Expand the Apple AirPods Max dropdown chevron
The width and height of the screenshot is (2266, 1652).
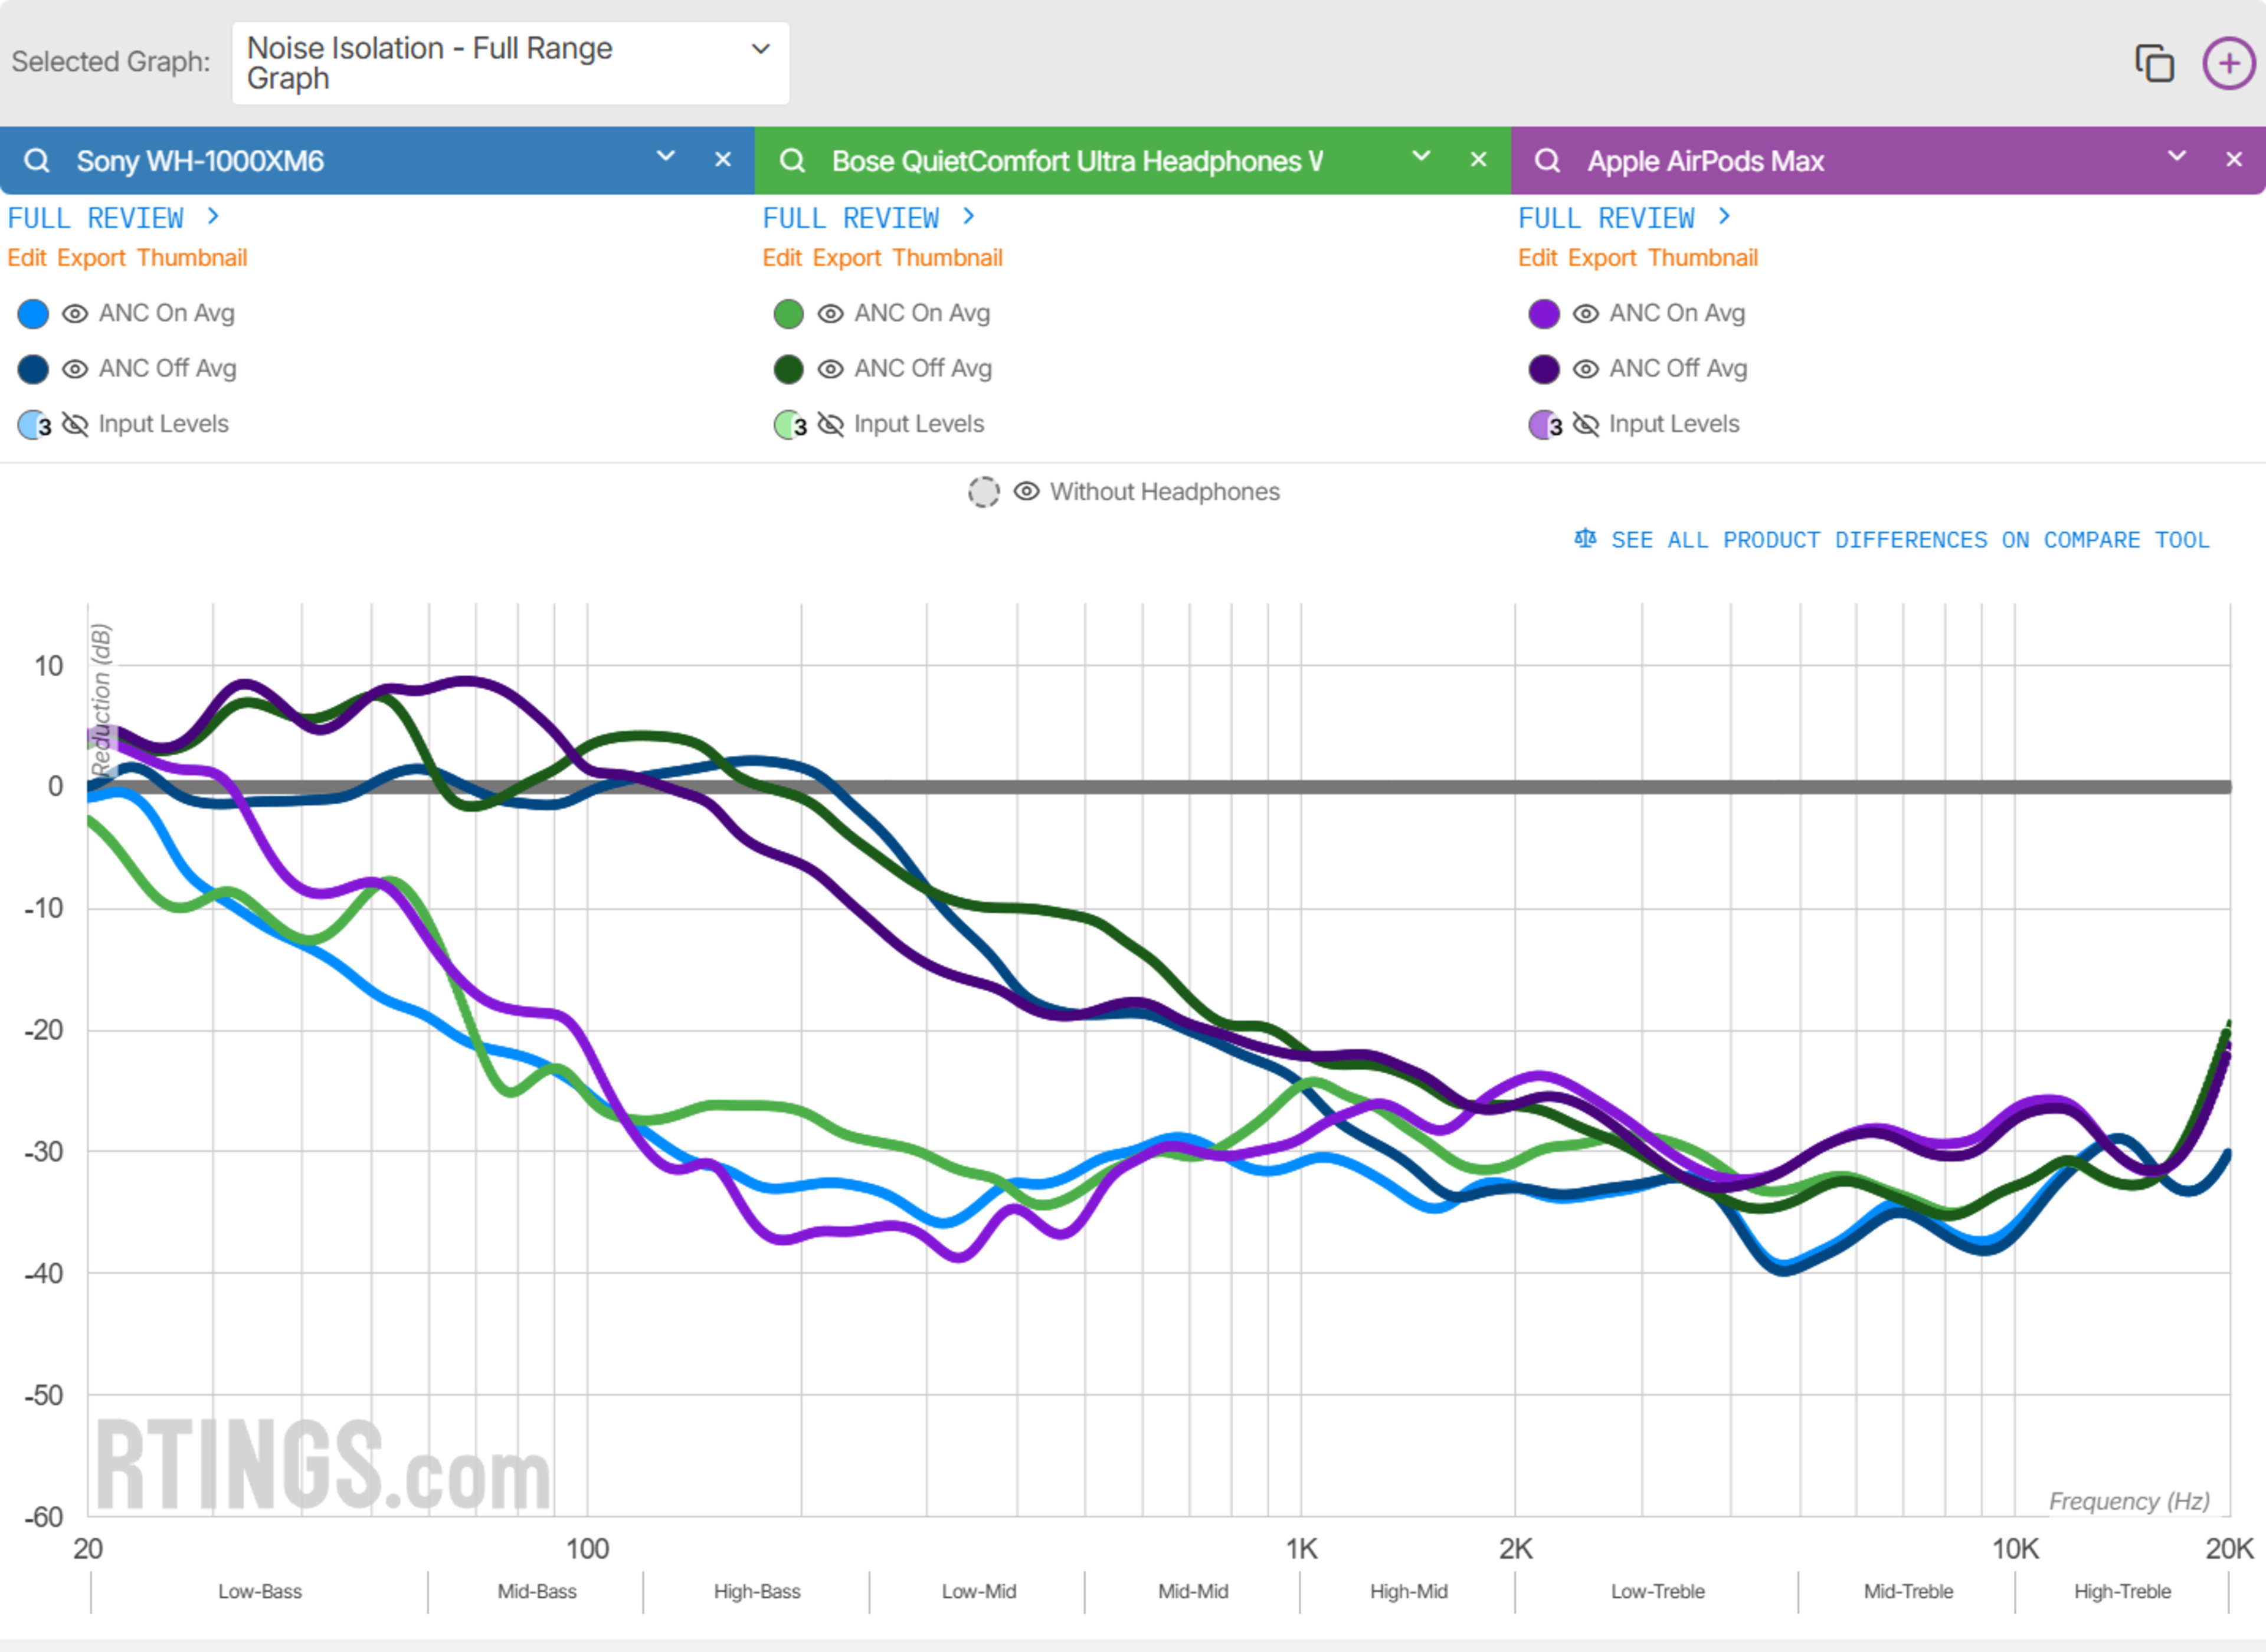point(2176,156)
